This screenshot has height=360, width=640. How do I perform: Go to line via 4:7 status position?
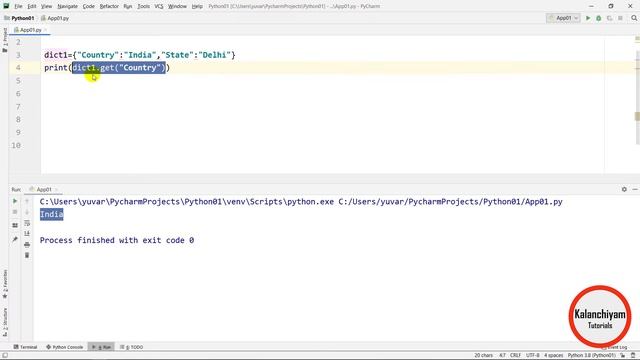pos(502,355)
